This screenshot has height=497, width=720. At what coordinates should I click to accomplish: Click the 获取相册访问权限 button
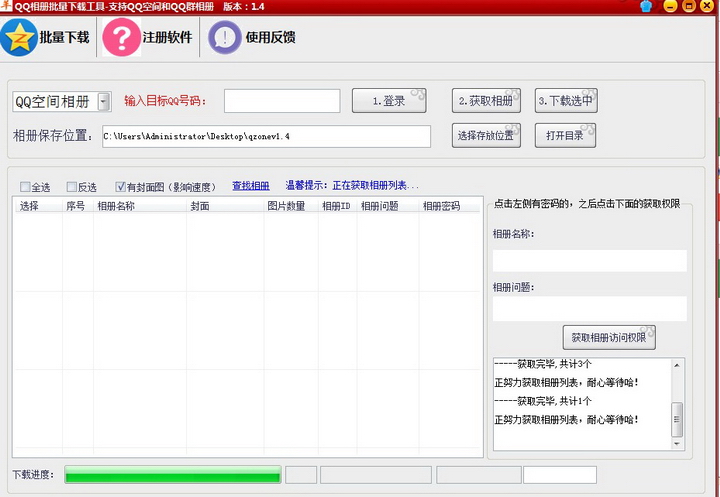(609, 338)
